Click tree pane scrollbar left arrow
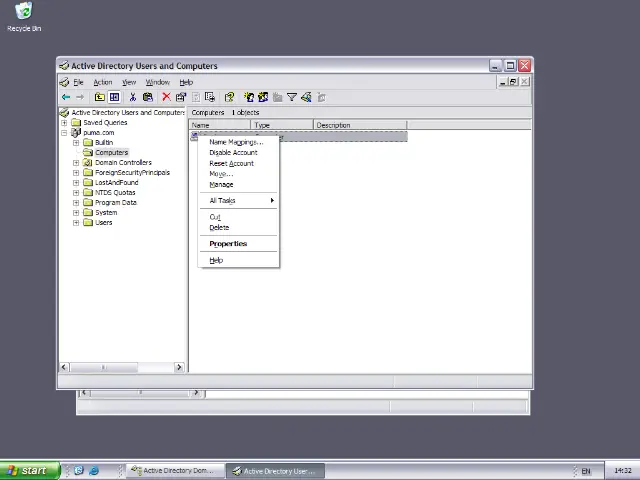640x480 pixels. tap(64, 367)
